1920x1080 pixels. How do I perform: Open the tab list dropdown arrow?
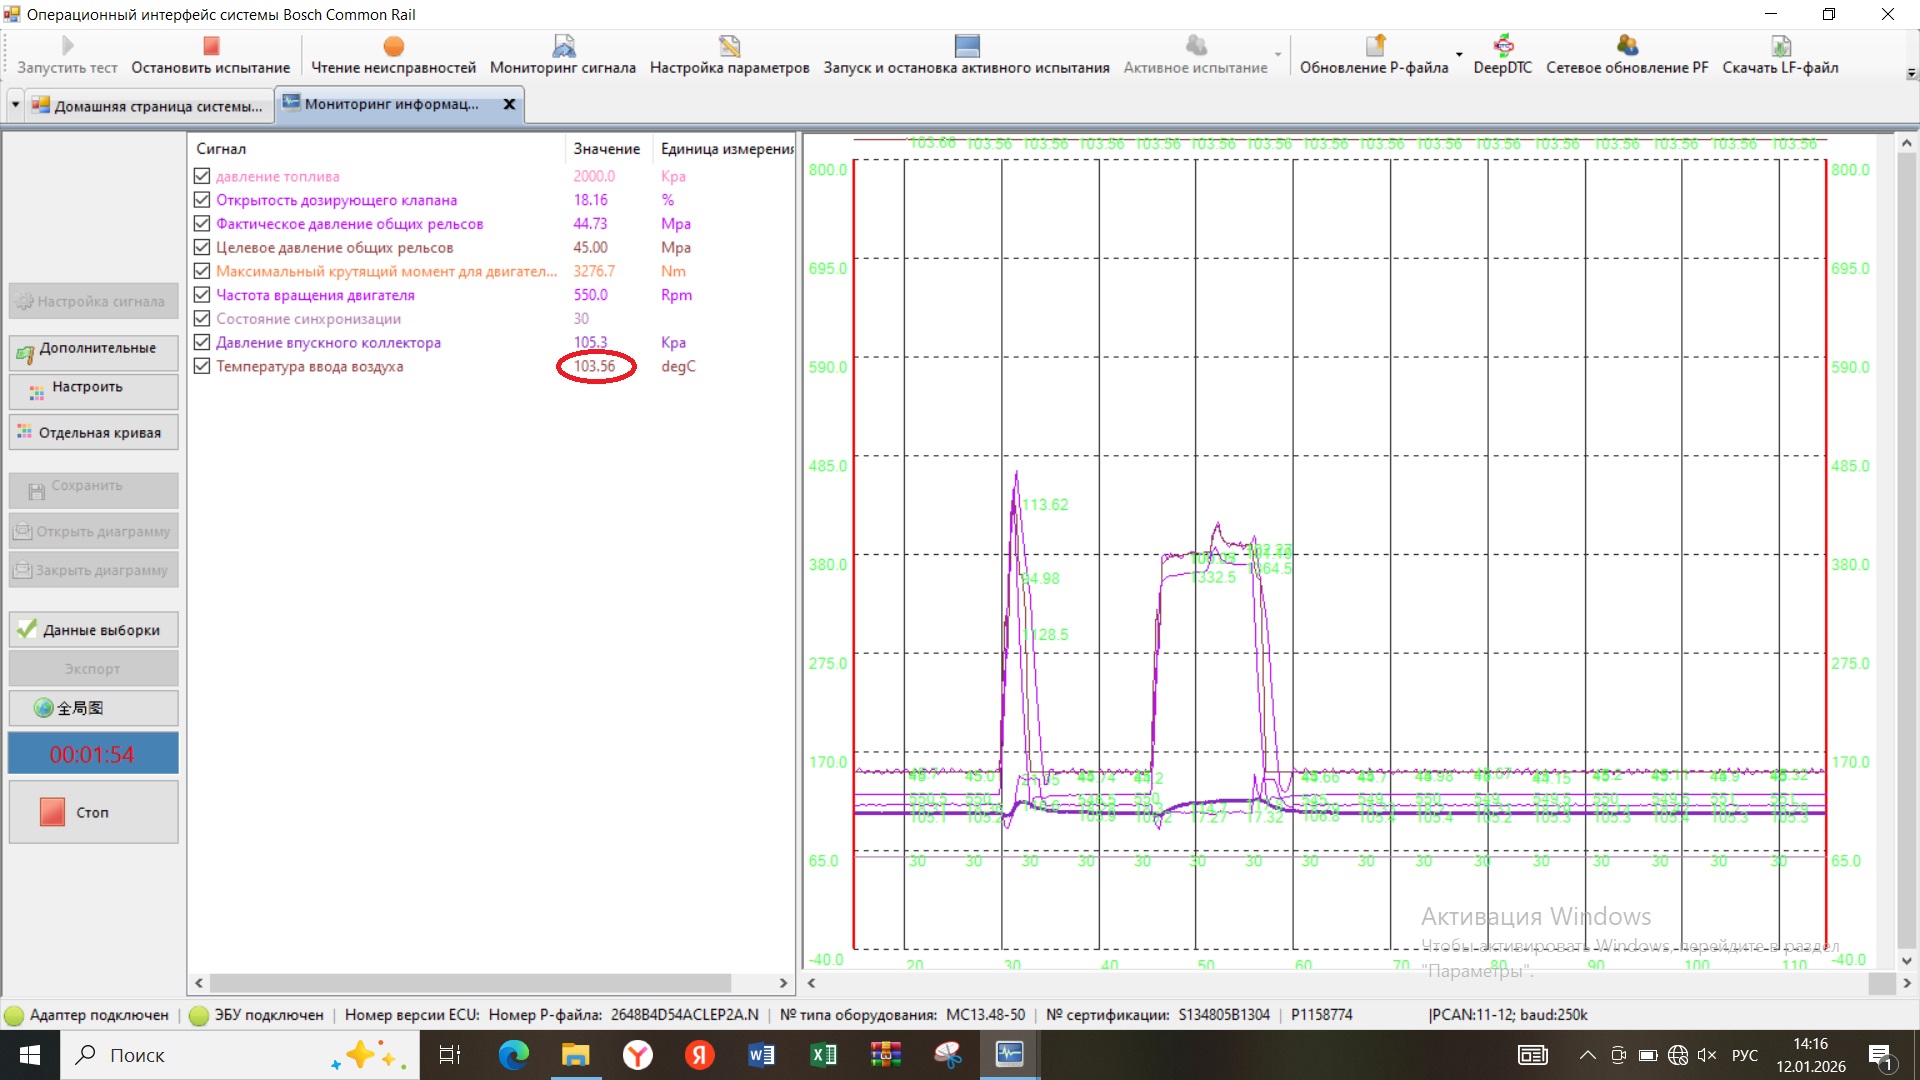click(x=15, y=105)
